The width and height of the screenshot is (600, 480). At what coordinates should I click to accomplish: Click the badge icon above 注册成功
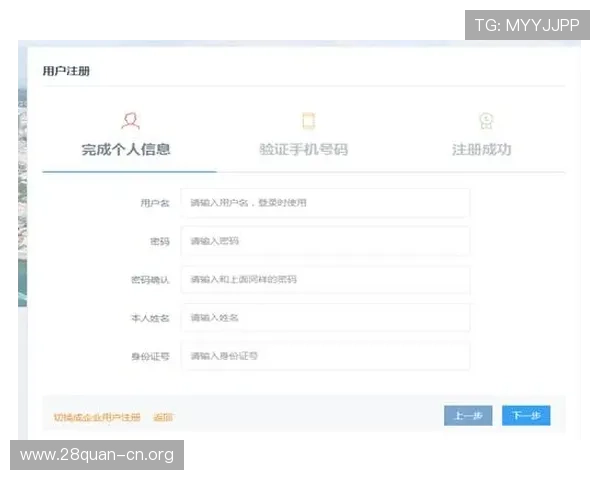[486, 121]
